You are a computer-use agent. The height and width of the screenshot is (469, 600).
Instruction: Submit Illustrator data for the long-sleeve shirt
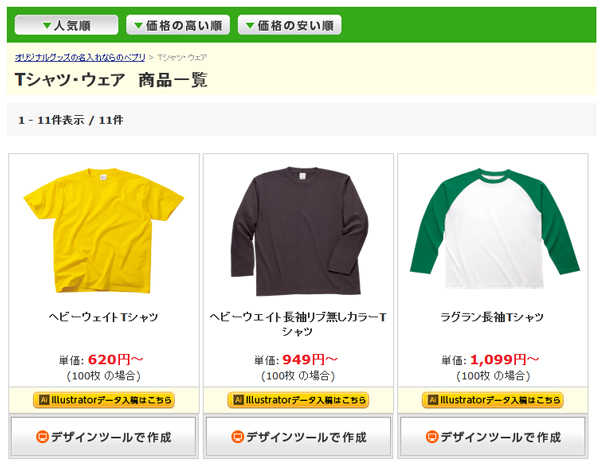(x=298, y=400)
